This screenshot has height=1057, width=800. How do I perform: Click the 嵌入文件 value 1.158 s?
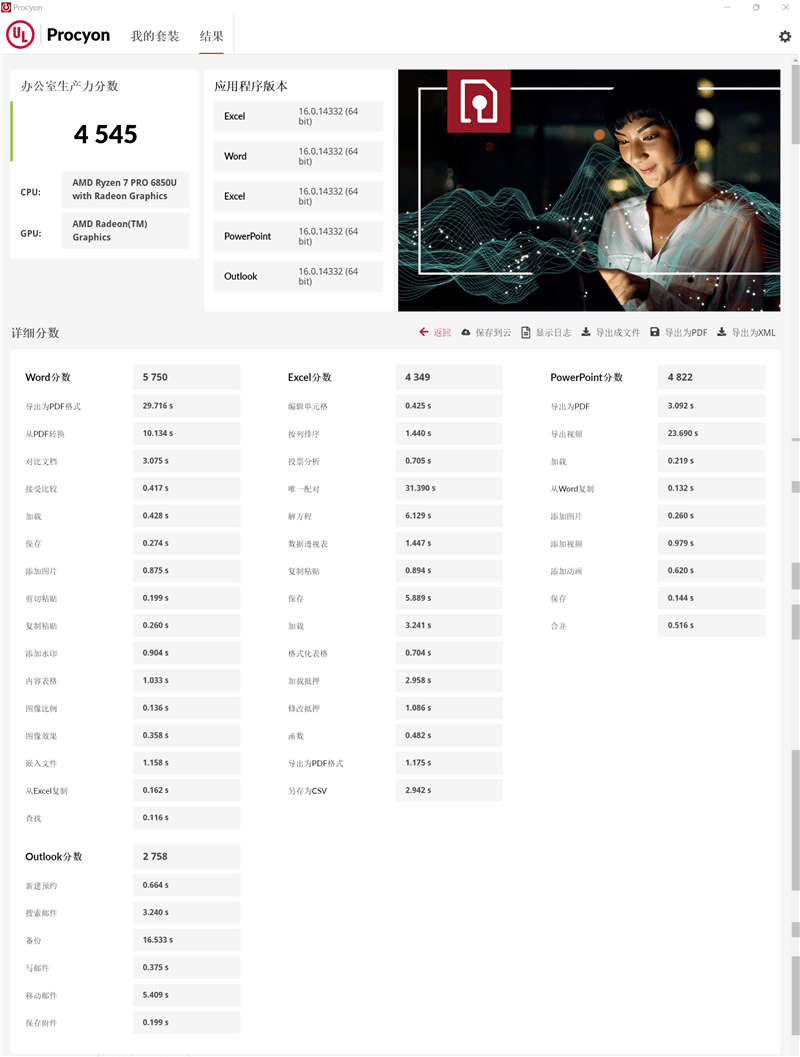coord(187,762)
